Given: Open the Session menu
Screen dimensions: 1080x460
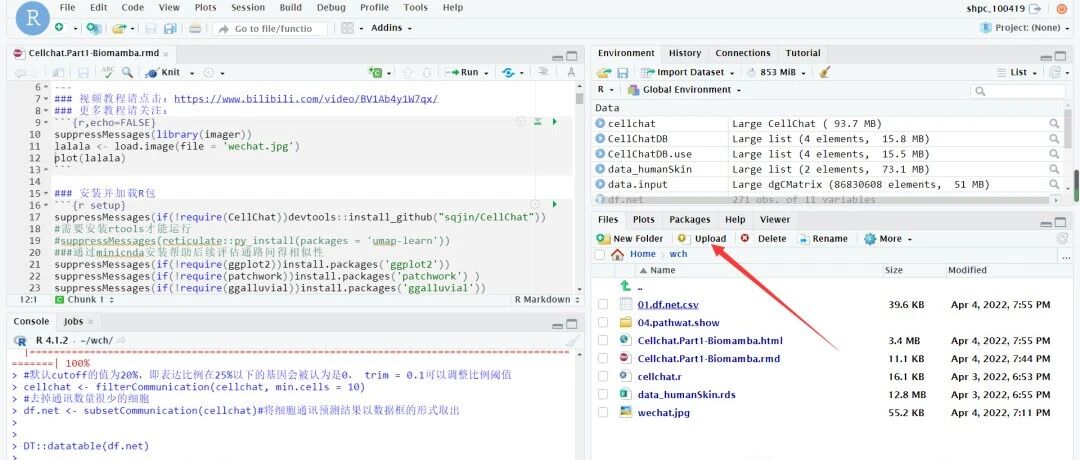Looking at the screenshot, I should point(248,8).
